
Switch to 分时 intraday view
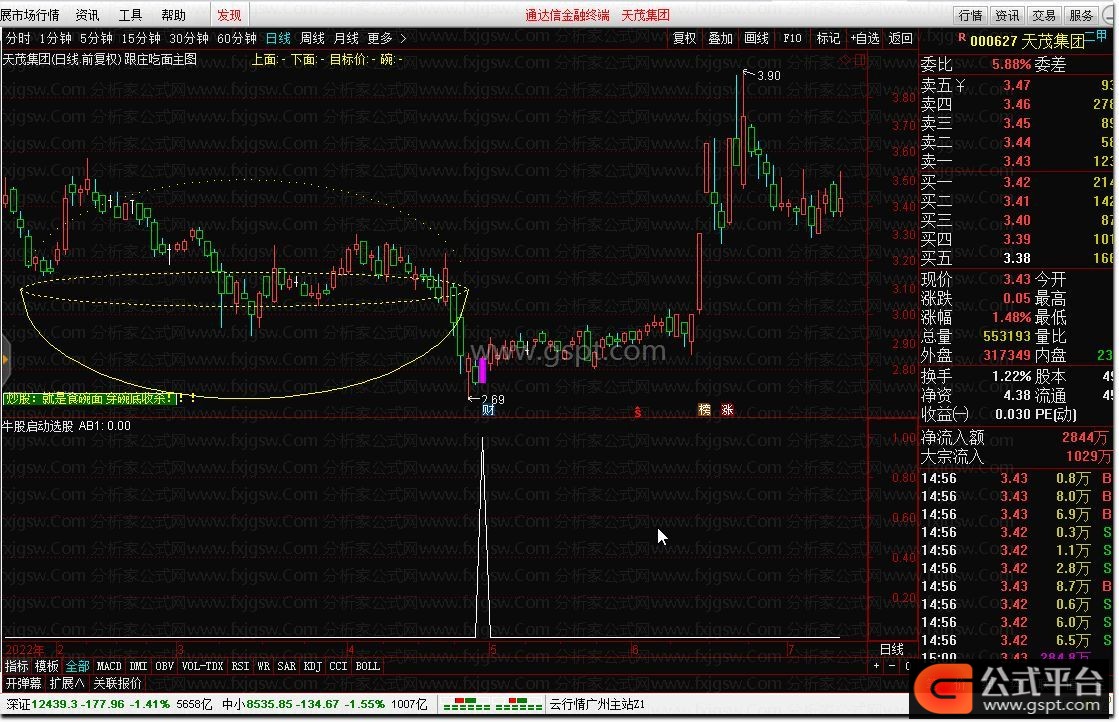[19, 39]
